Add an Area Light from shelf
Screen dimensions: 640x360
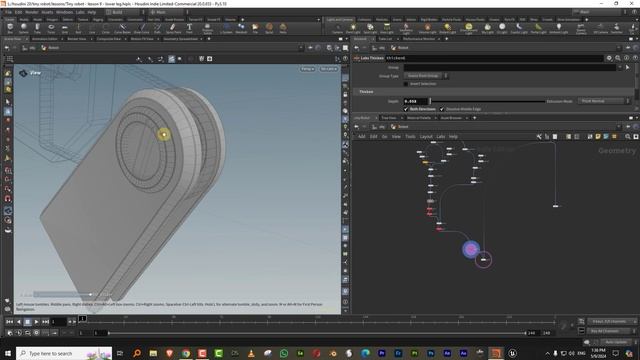coord(387,28)
